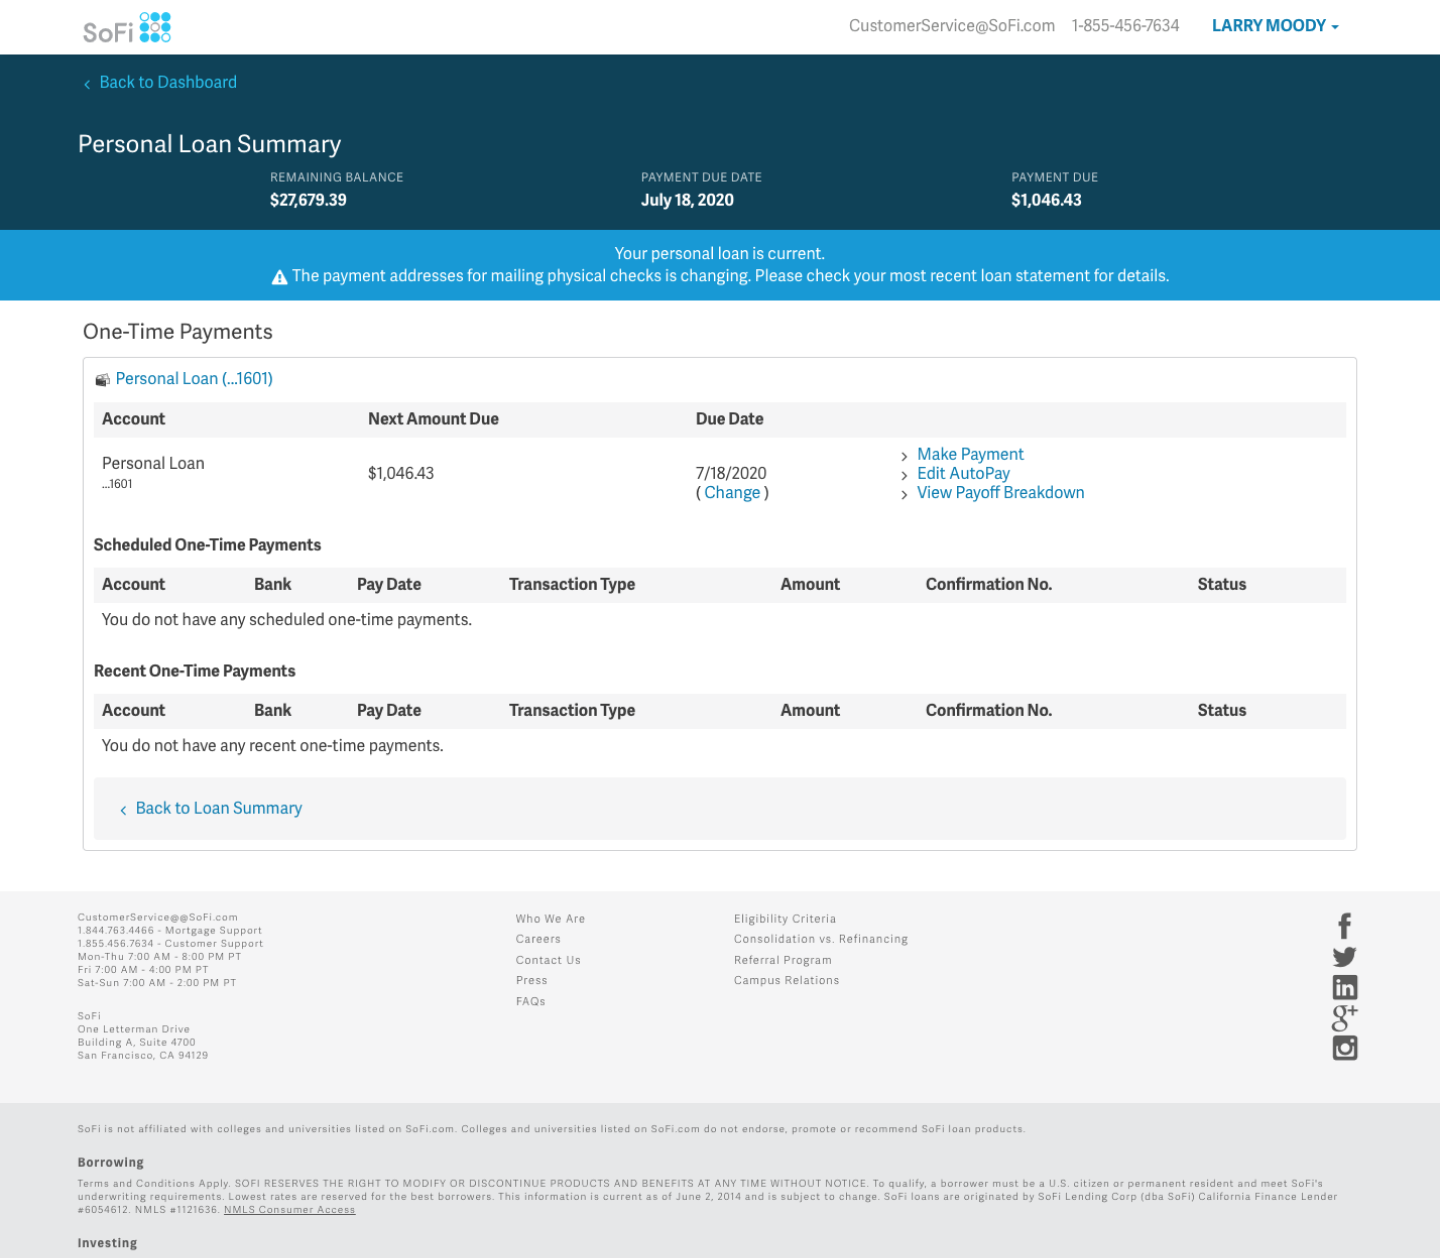1440x1258 pixels.
Task: View Payoff Breakdown
Action: [1000, 492]
